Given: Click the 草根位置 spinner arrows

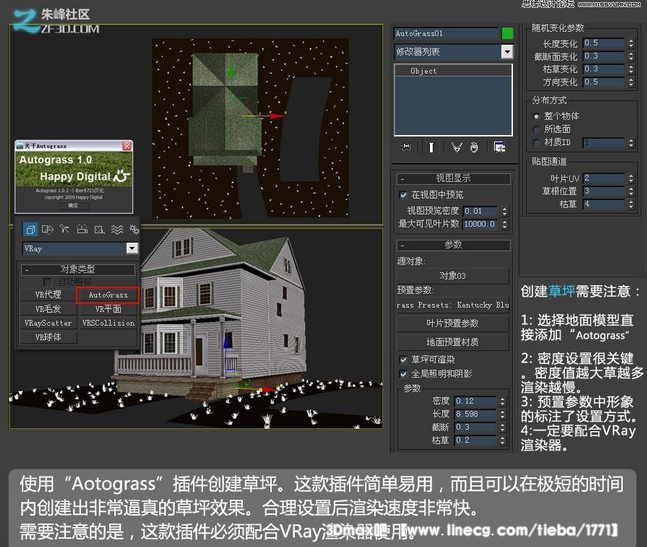Looking at the screenshot, I should [631, 191].
